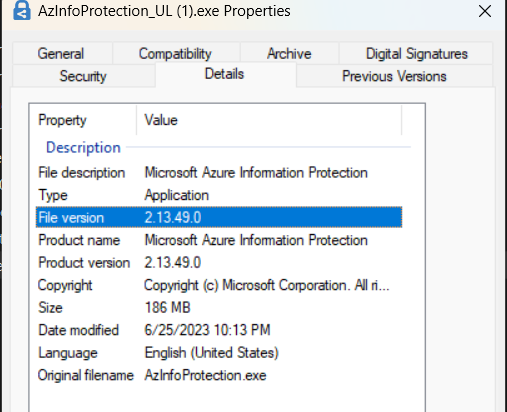Select the Product name row
The height and width of the screenshot is (412, 507).
coord(219,240)
